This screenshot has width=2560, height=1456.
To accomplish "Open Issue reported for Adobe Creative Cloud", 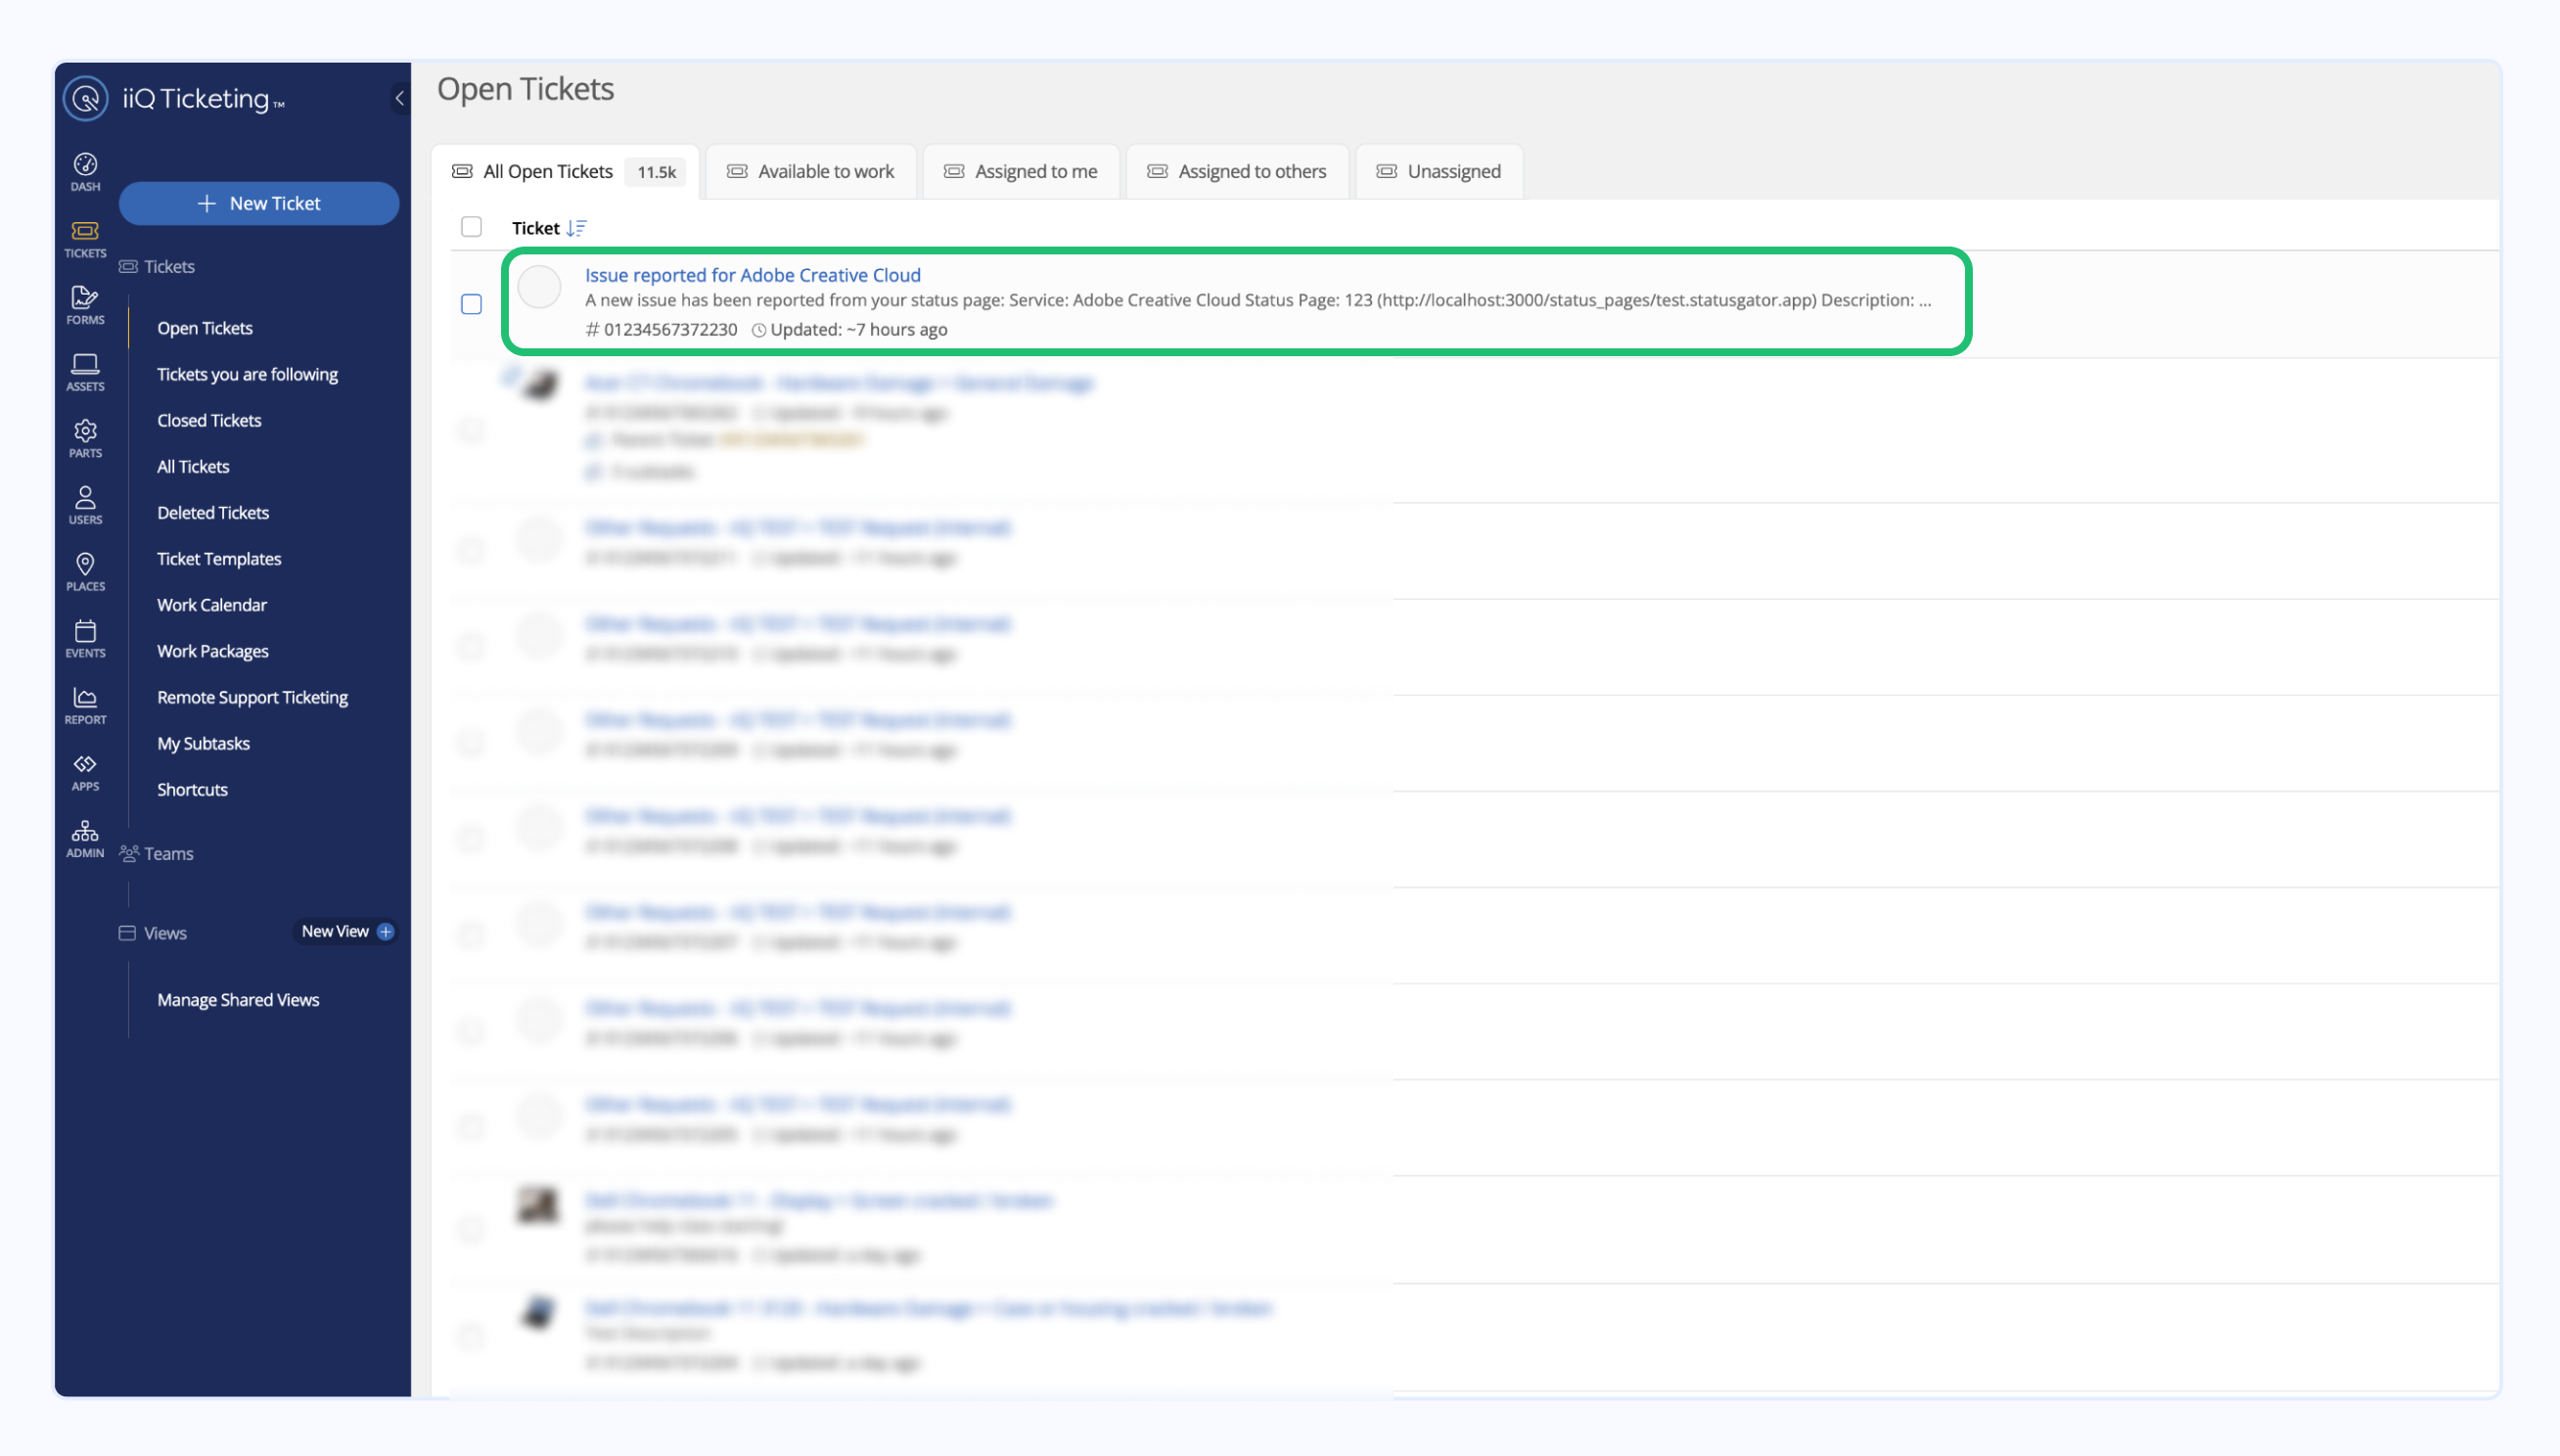I will pos(752,275).
